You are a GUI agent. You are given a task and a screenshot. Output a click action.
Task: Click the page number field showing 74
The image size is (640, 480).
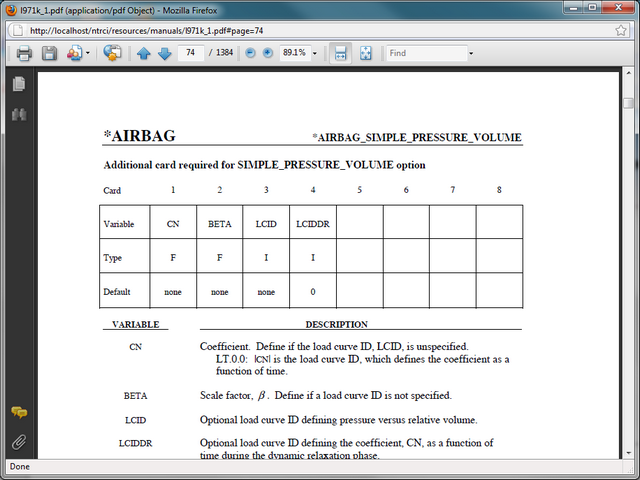190,53
